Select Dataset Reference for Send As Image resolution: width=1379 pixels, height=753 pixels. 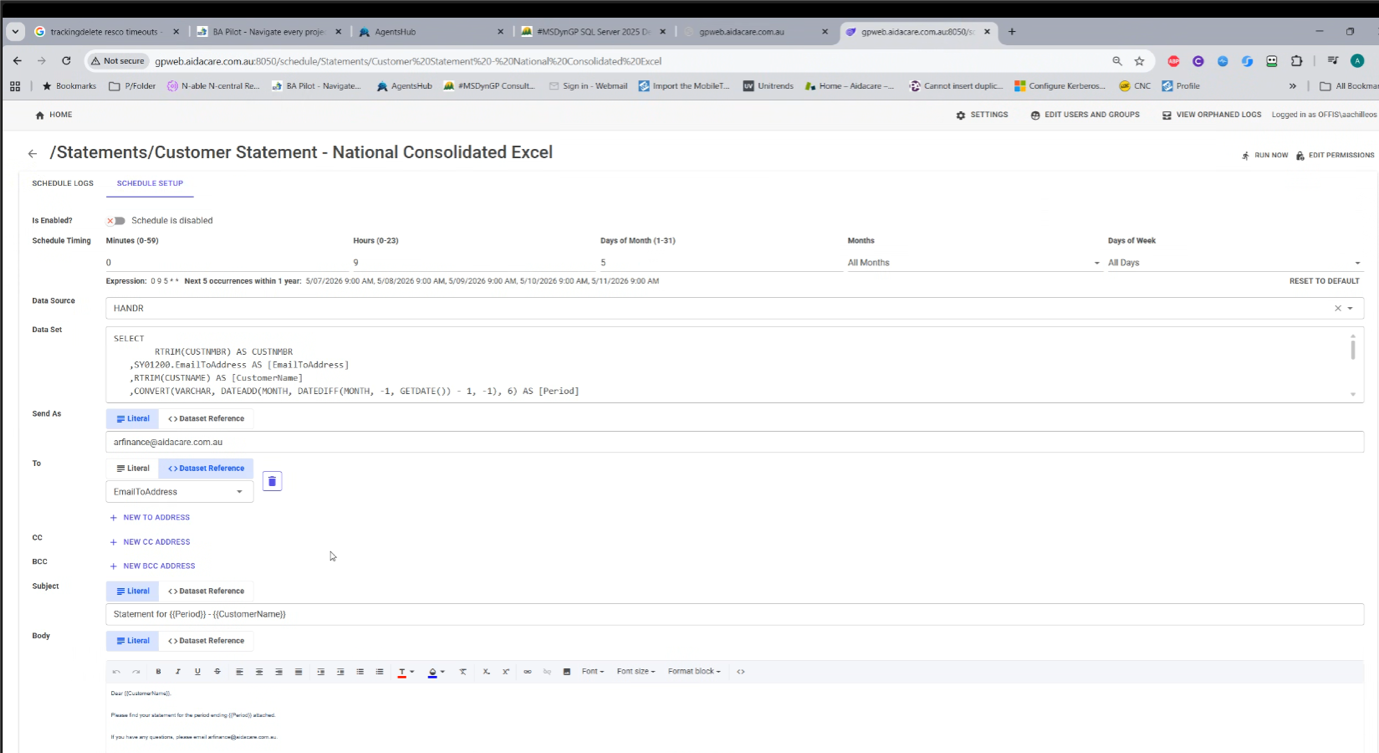pyautogui.click(x=206, y=419)
